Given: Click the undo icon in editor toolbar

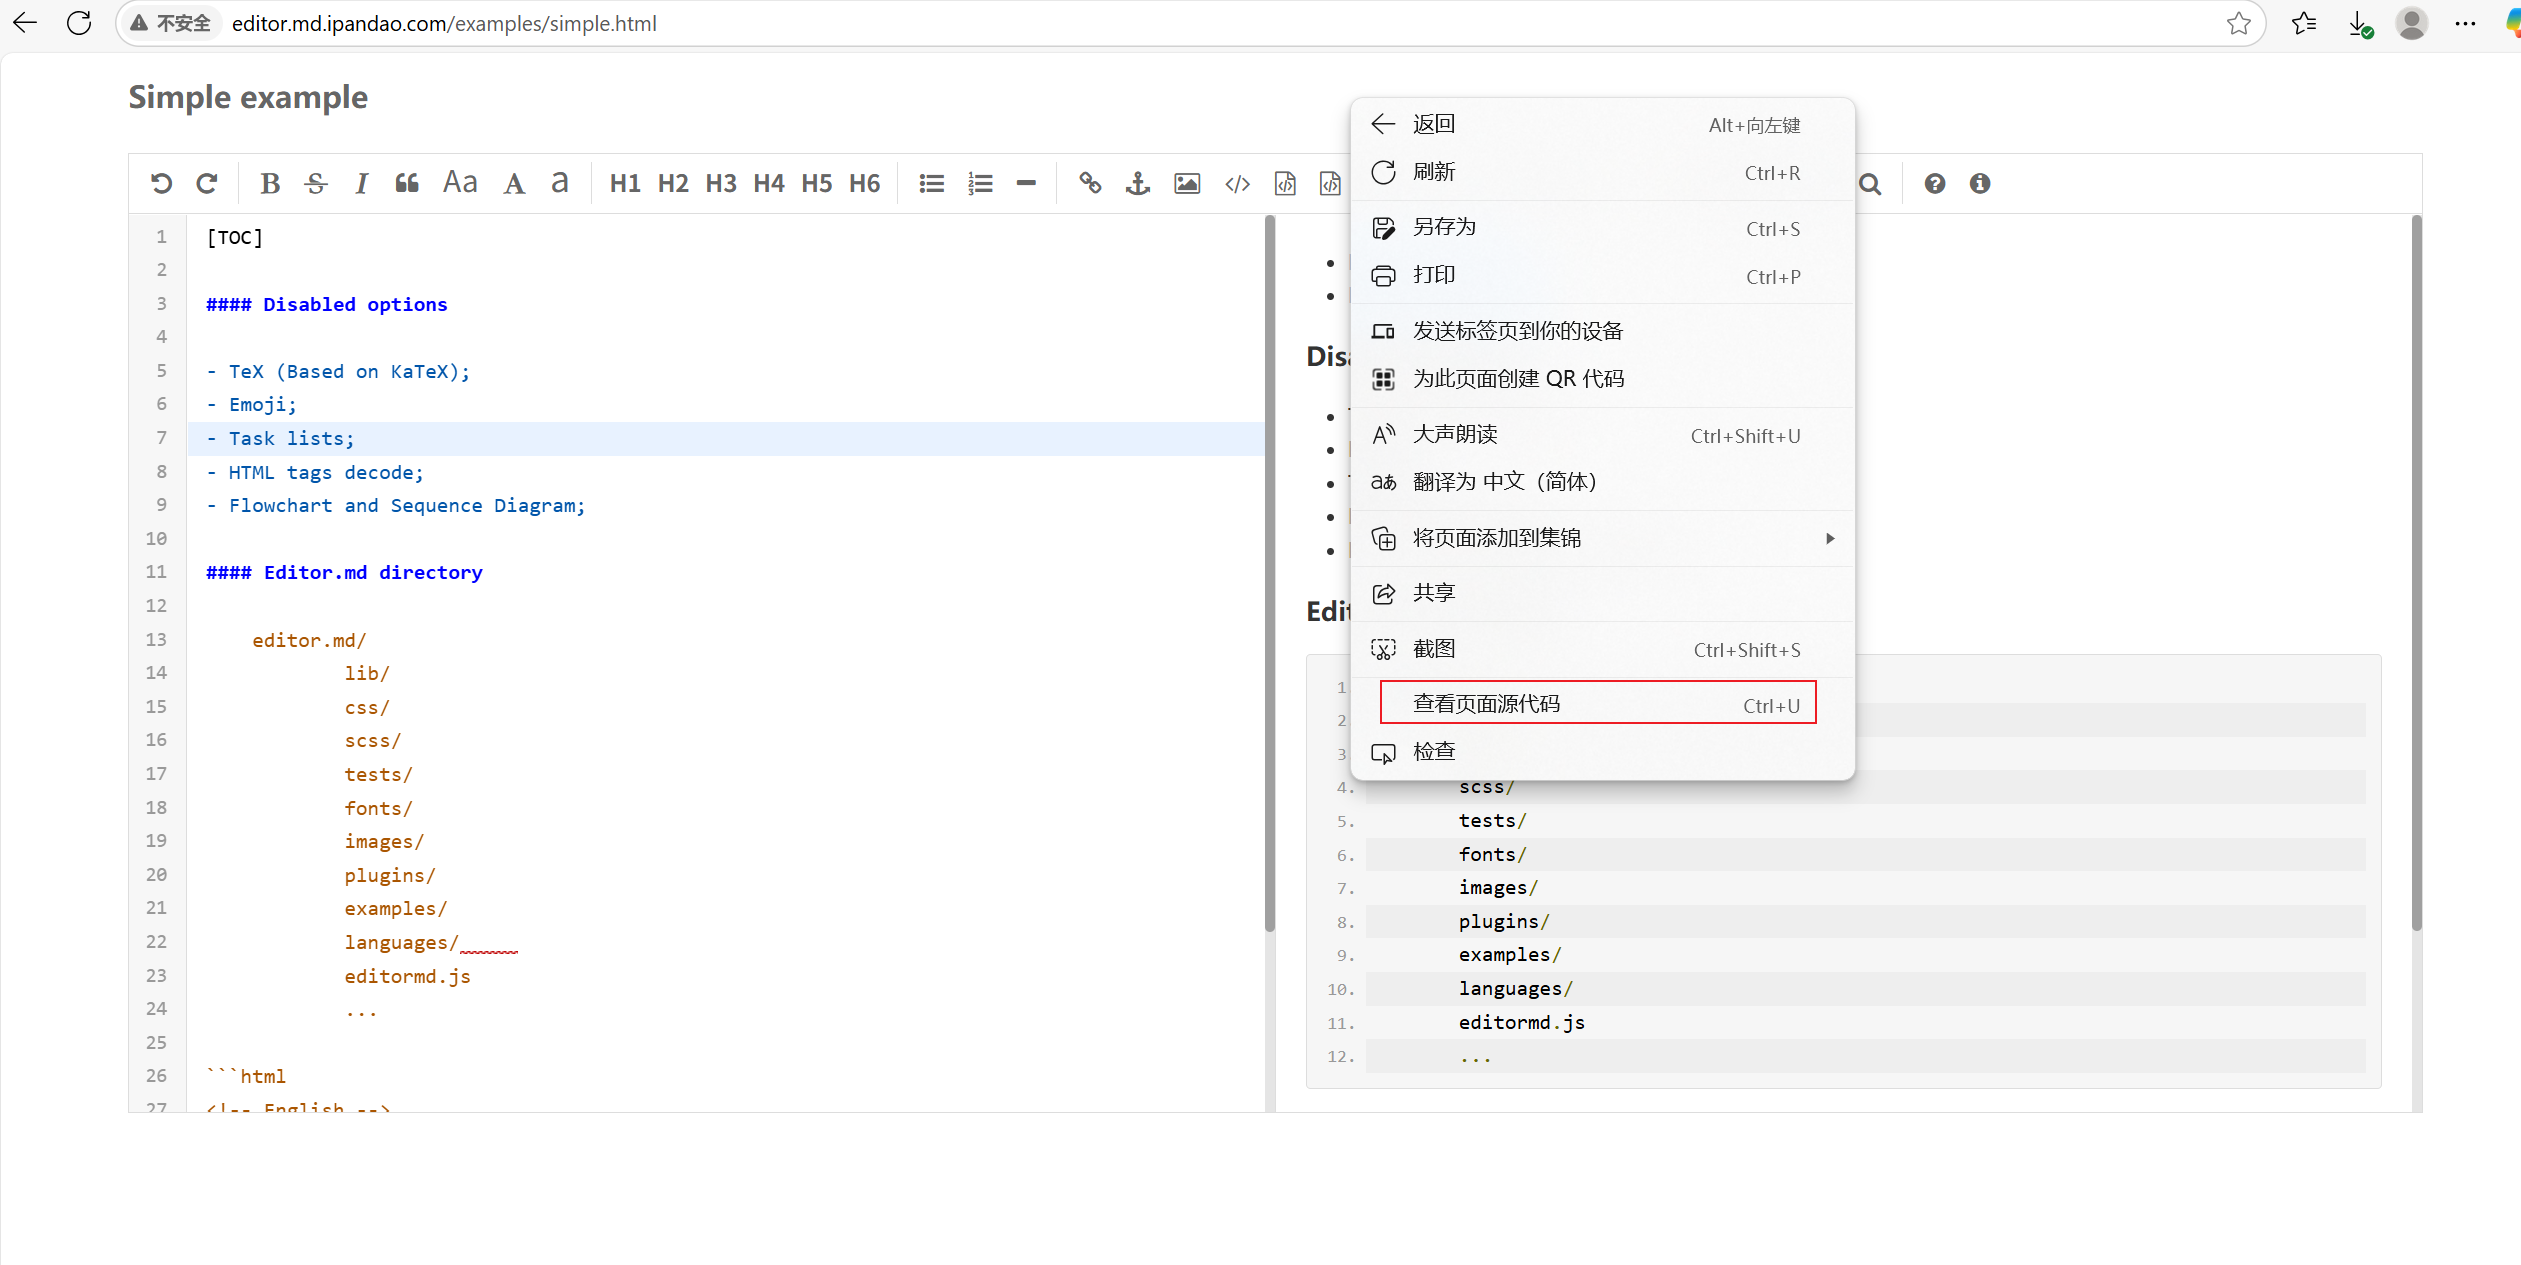Looking at the screenshot, I should coord(161,183).
